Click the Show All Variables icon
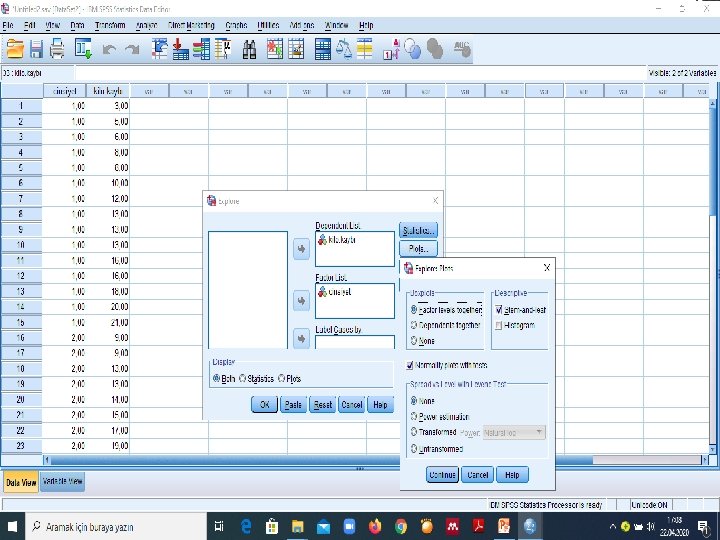This screenshot has height=540, width=720. tap(435, 49)
